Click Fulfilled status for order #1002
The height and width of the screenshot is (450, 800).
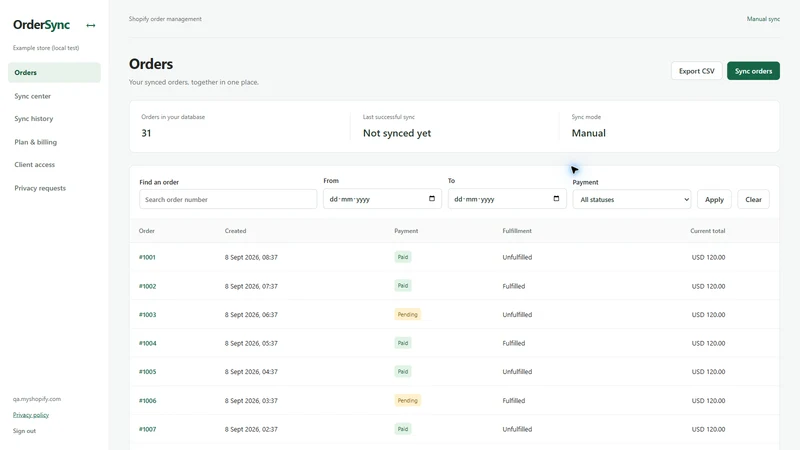514,286
